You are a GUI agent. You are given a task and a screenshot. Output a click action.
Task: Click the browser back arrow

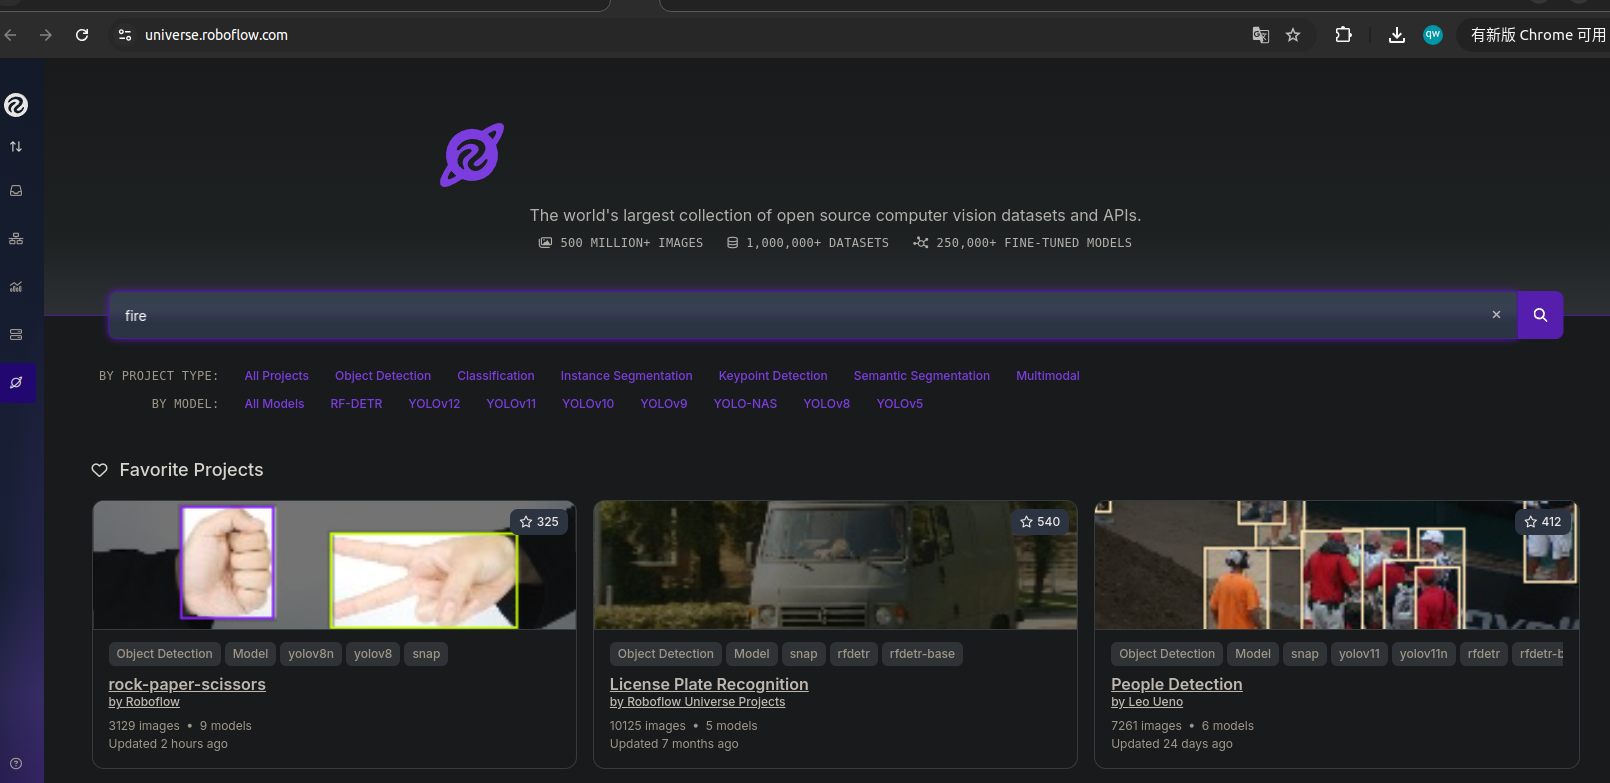point(11,35)
